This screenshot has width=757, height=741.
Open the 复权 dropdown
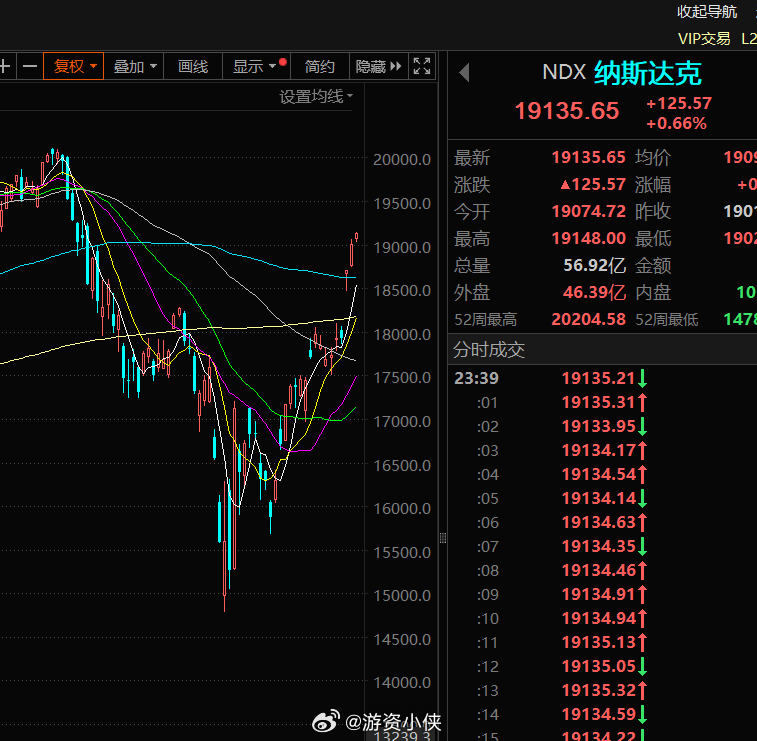pos(73,66)
